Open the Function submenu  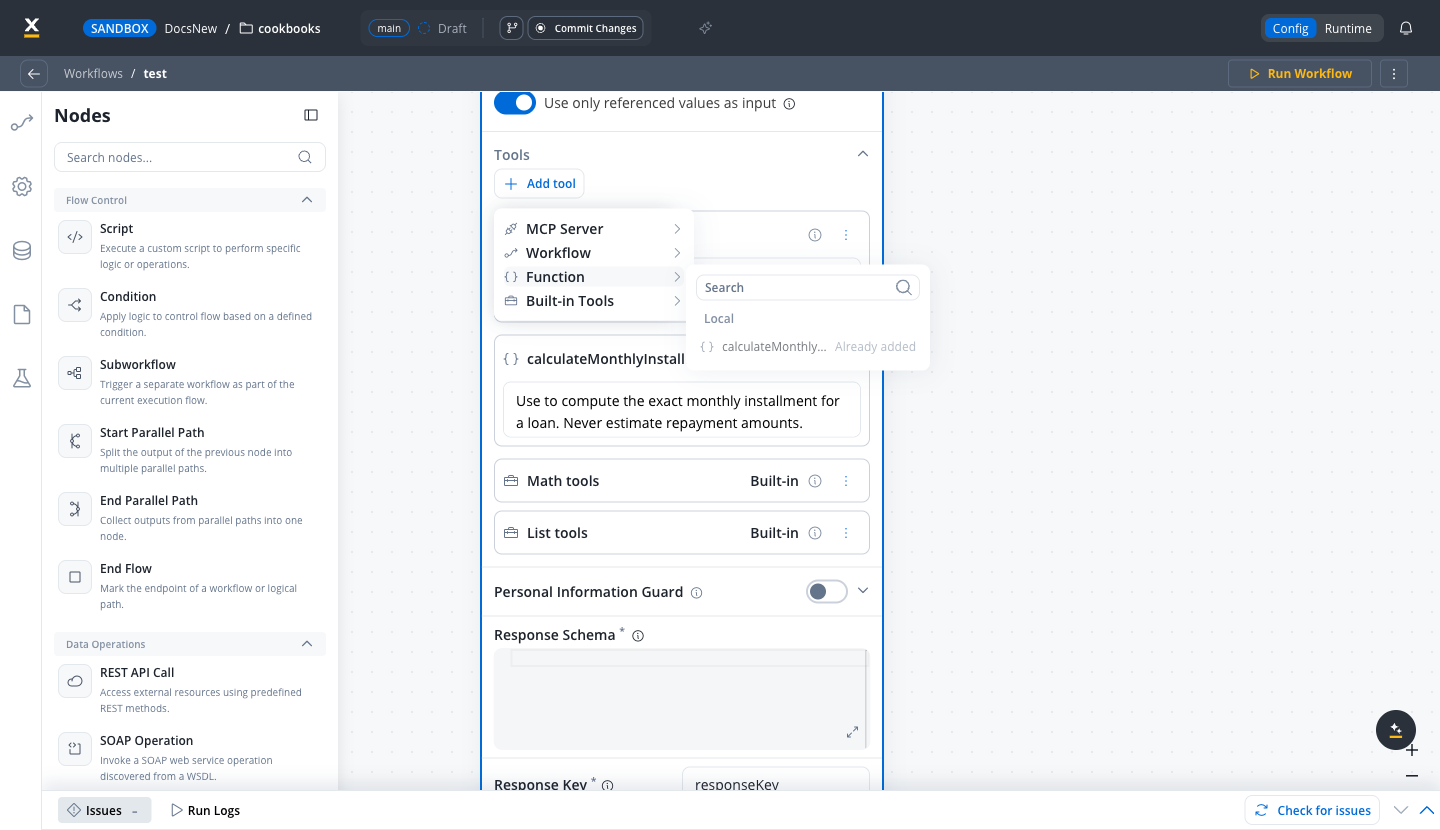click(x=593, y=277)
